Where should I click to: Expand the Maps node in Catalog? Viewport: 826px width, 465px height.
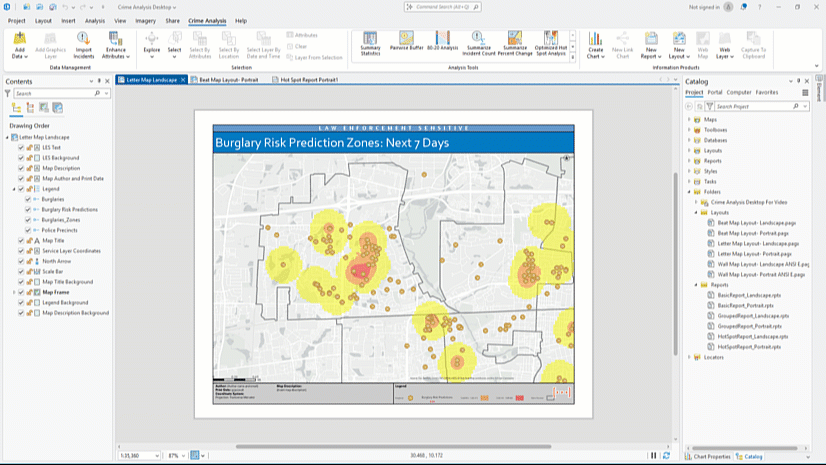coord(689,120)
